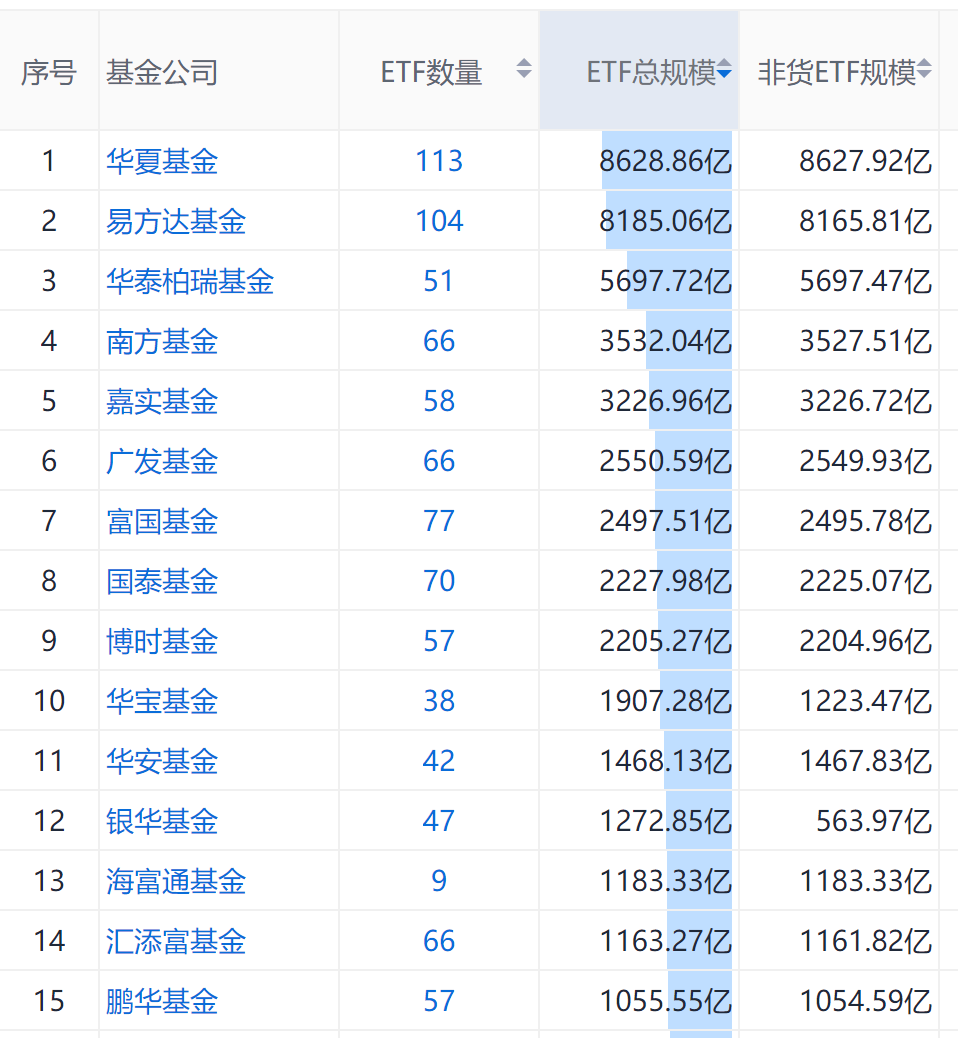Image resolution: width=958 pixels, height=1038 pixels.
Task: Select non-money scale value 3527.51亿
Action: [866, 341]
